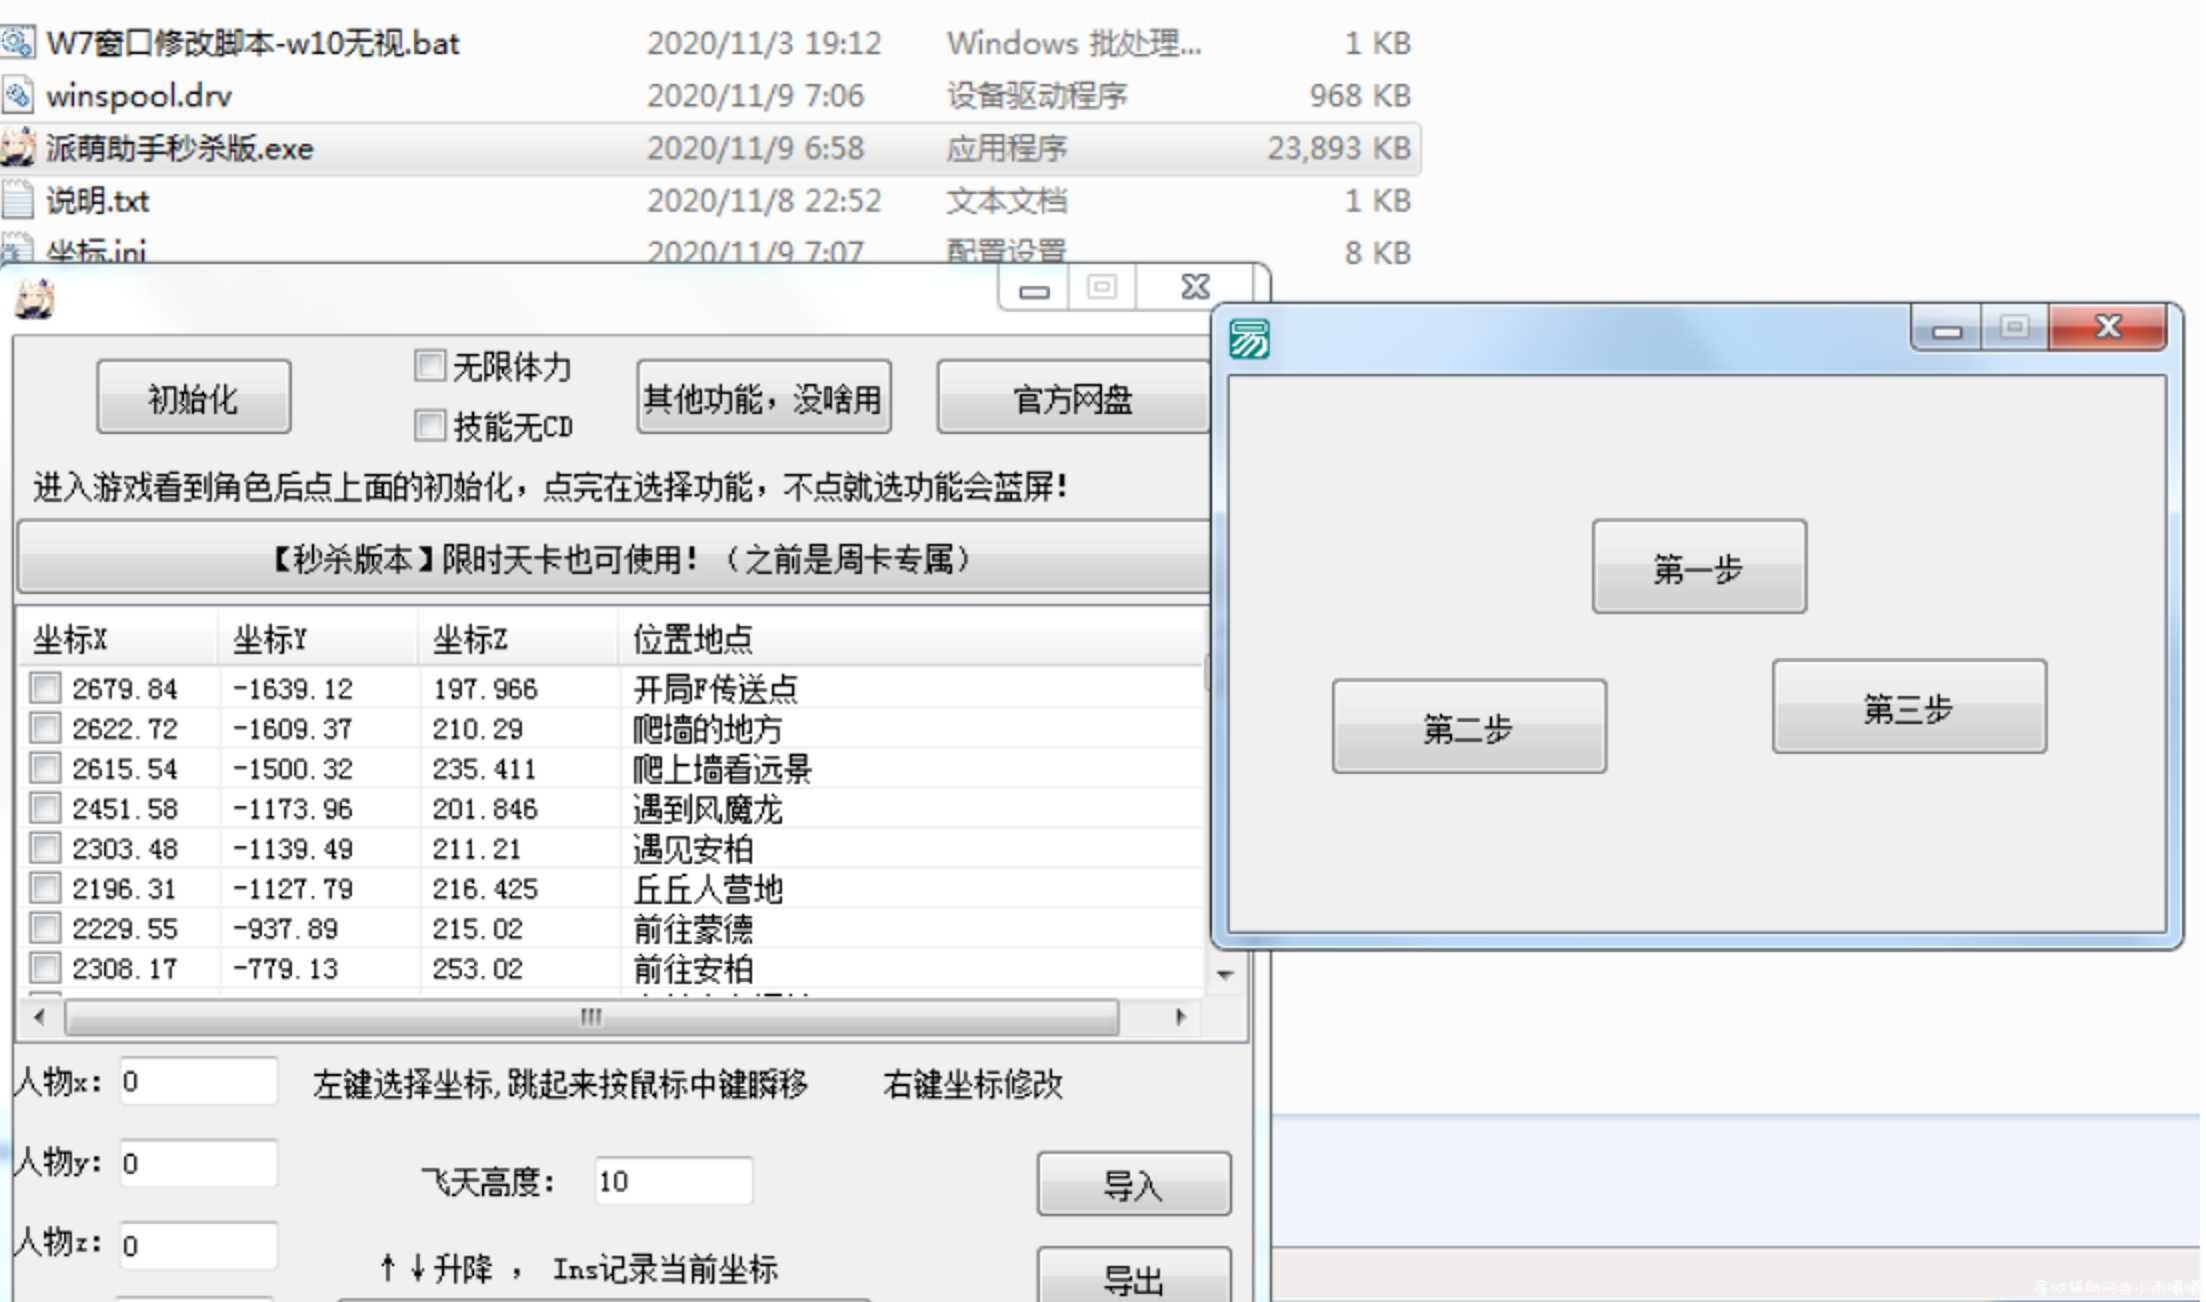The image size is (2206, 1302).
Task: Check the 前往安柏 row checkbox
Action: tap(45, 968)
